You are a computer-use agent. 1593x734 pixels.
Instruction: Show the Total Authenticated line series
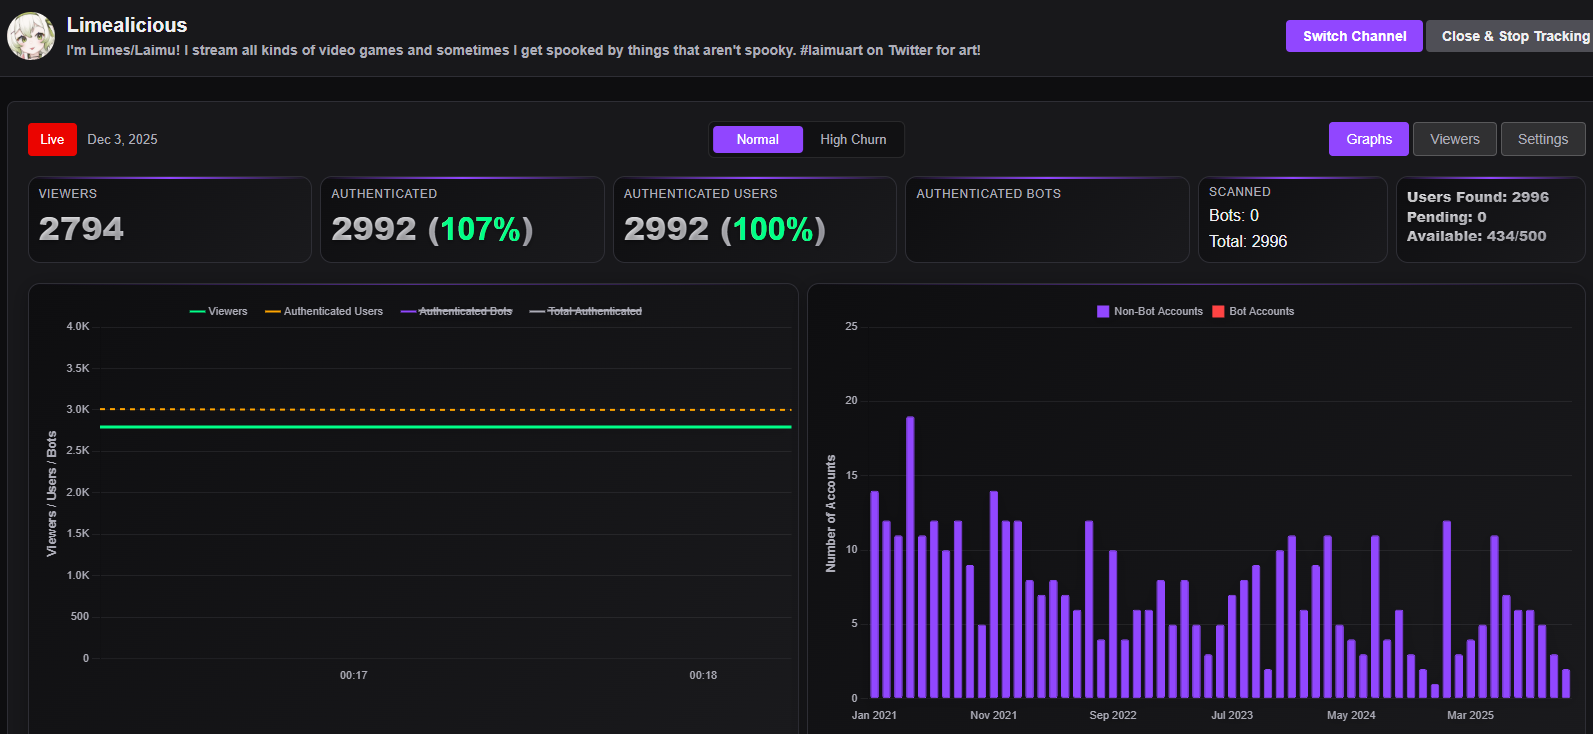point(586,311)
